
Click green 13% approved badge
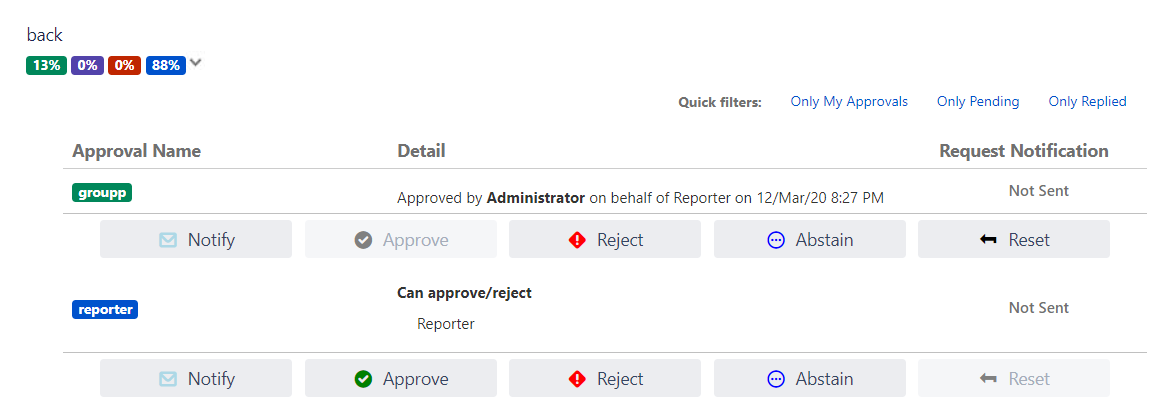[46, 66]
